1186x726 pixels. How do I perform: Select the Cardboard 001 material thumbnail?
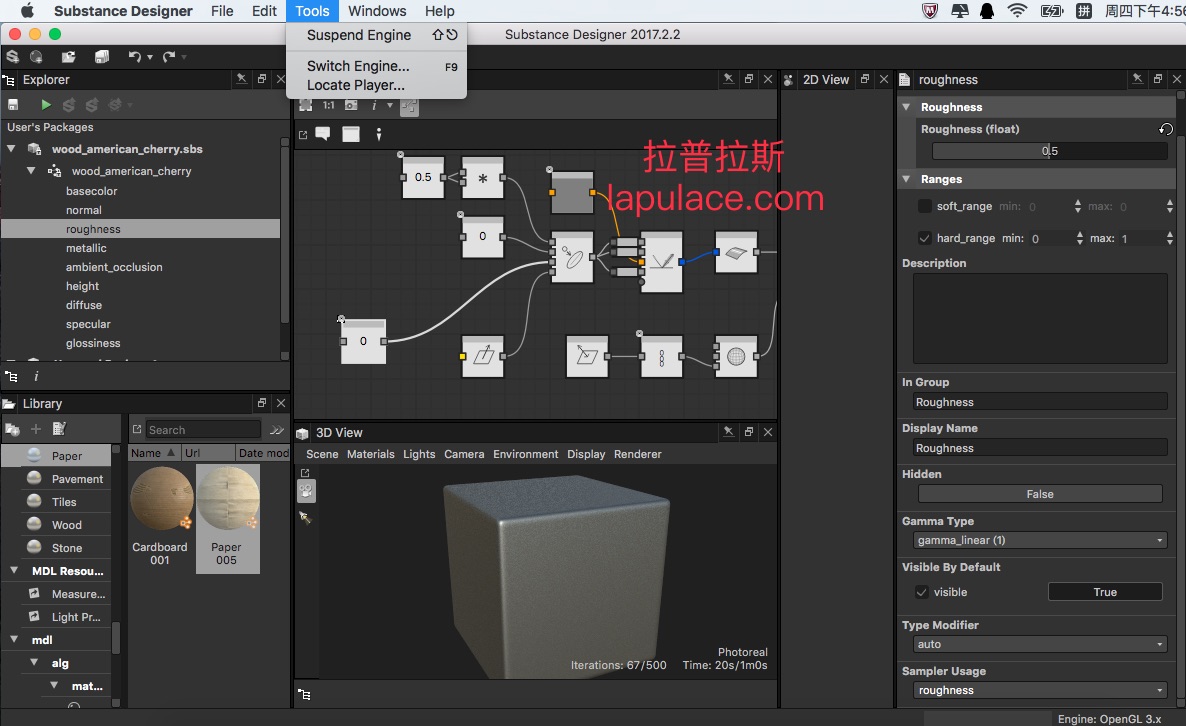(x=162, y=498)
